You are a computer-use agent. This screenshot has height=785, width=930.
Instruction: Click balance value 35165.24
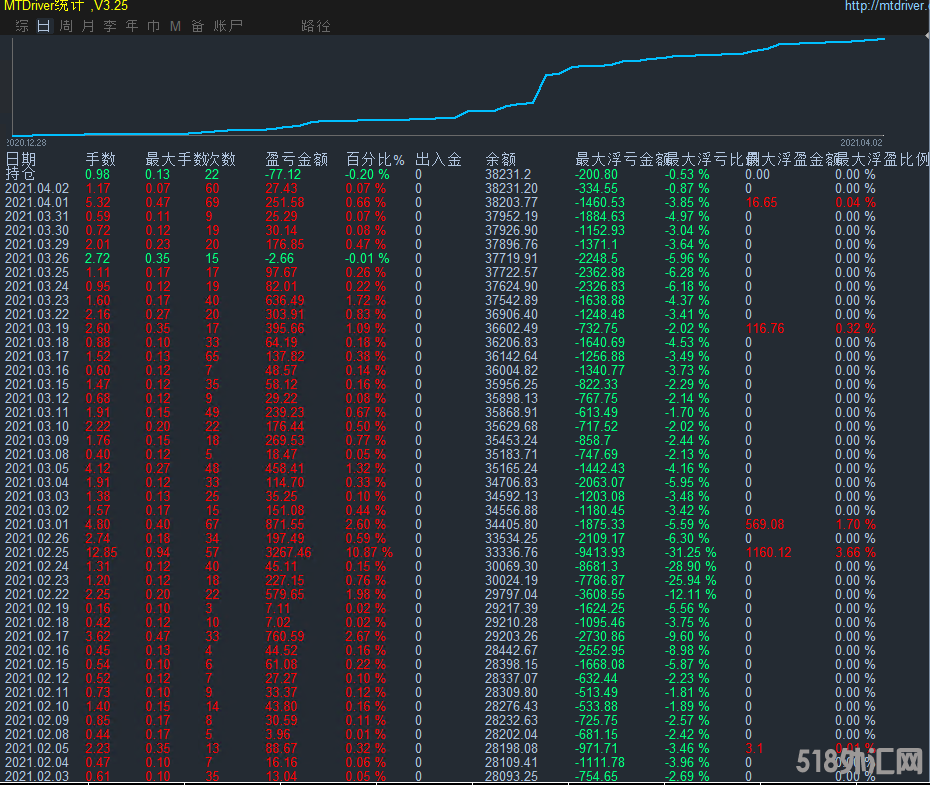[x=511, y=468]
